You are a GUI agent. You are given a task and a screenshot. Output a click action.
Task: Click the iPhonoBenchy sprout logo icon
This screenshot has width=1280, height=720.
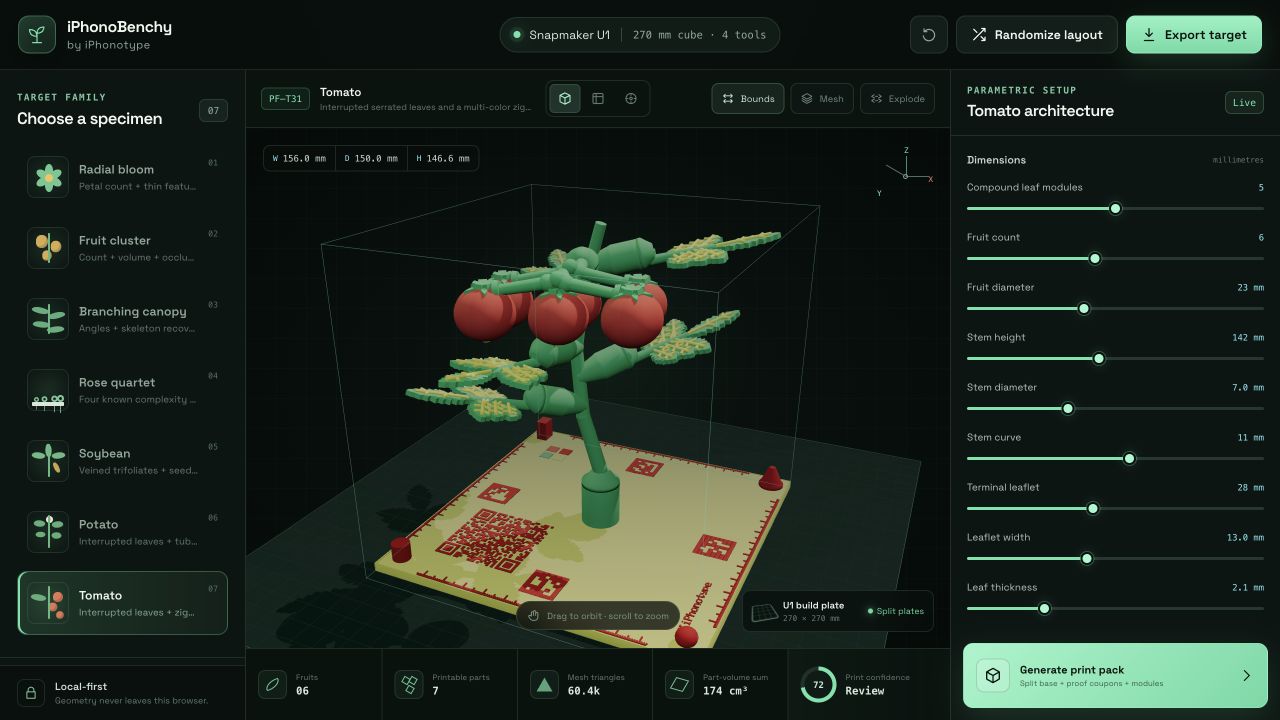click(x=37, y=35)
